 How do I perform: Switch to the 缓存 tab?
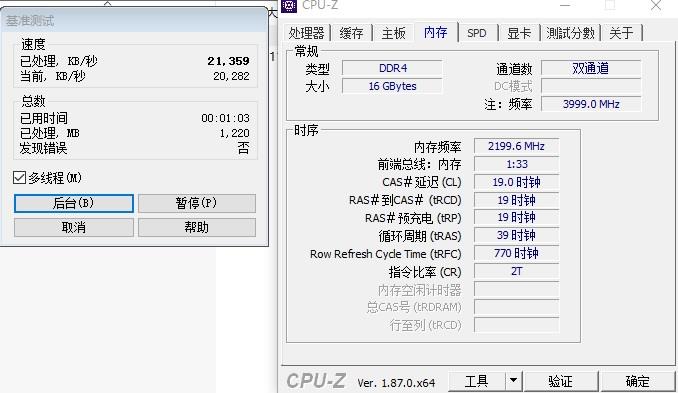pyautogui.click(x=351, y=33)
